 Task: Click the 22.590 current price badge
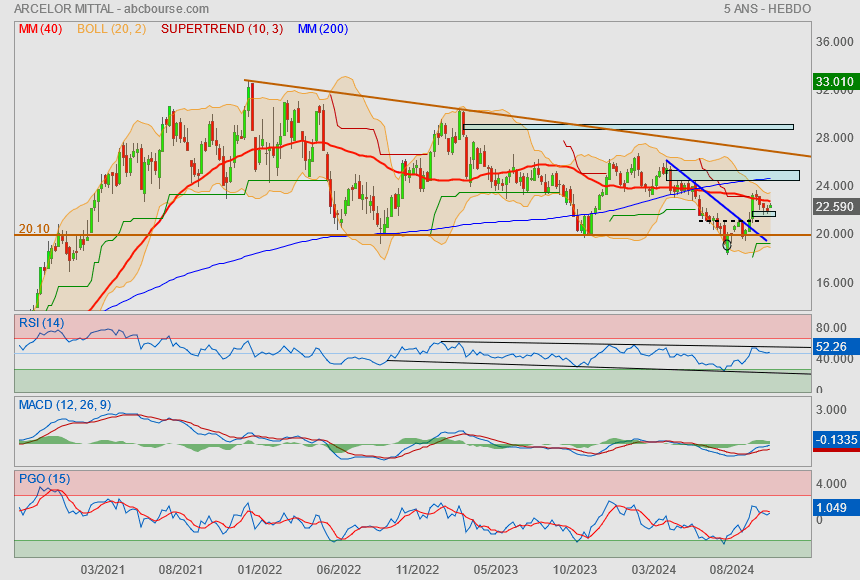(834, 206)
